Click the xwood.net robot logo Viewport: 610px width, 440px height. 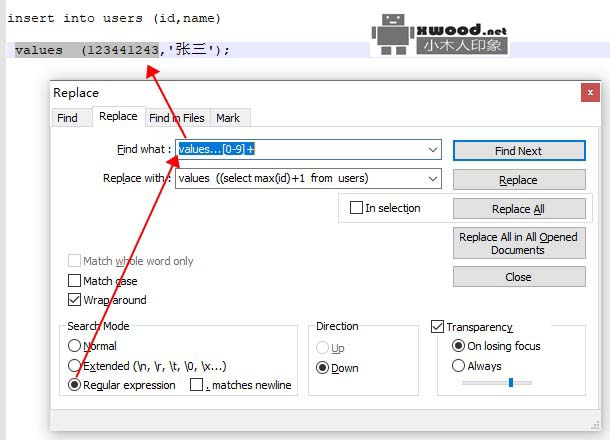393,34
